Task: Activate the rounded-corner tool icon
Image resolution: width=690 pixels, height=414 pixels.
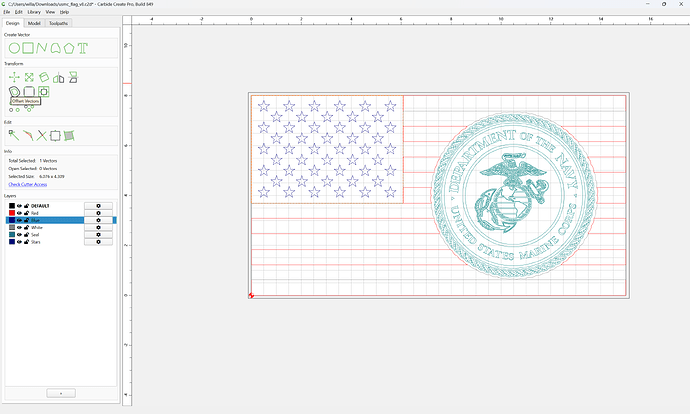Action: 29,92
